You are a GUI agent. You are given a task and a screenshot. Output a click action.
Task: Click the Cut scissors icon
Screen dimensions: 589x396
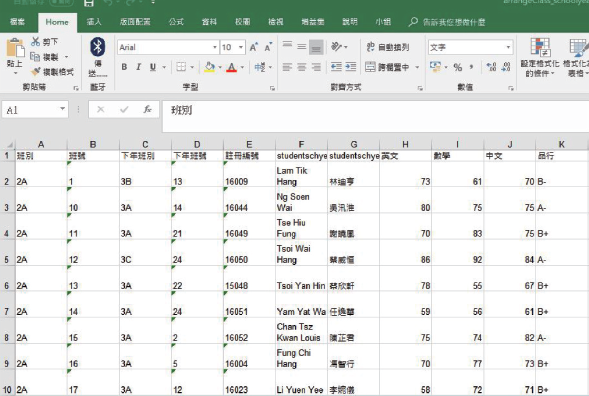36,42
